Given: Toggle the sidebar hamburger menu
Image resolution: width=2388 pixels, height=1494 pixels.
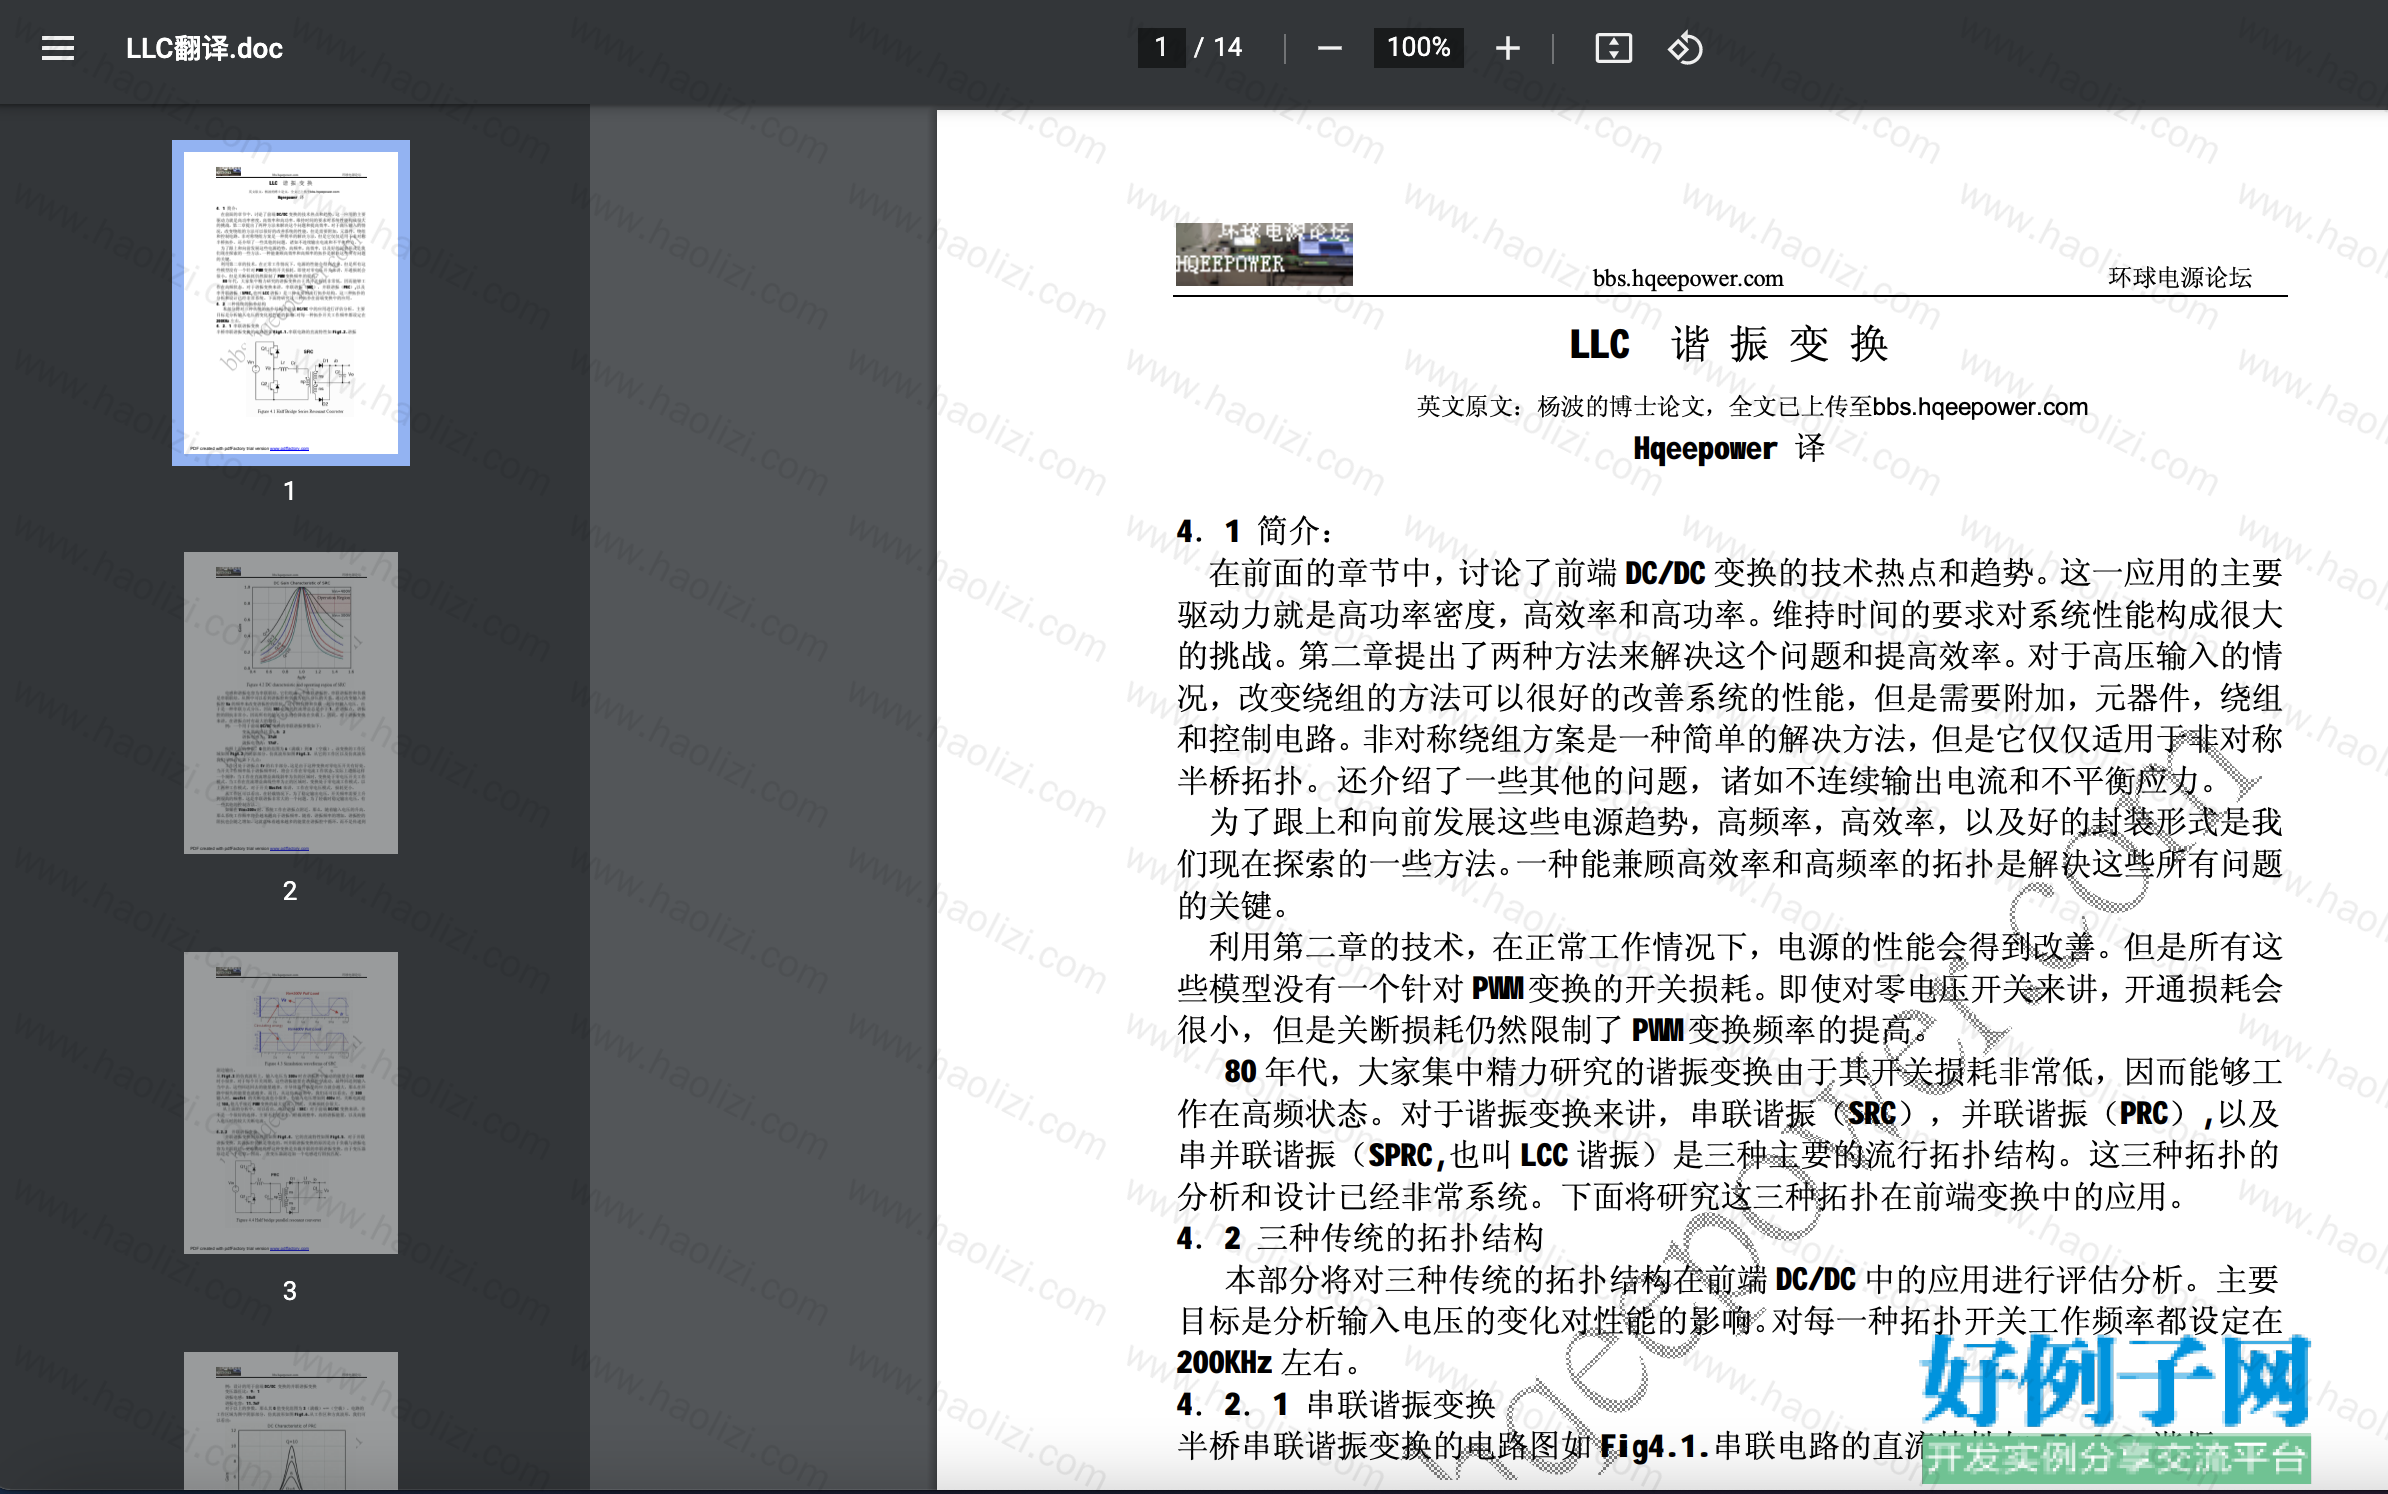Looking at the screenshot, I should (x=58, y=48).
